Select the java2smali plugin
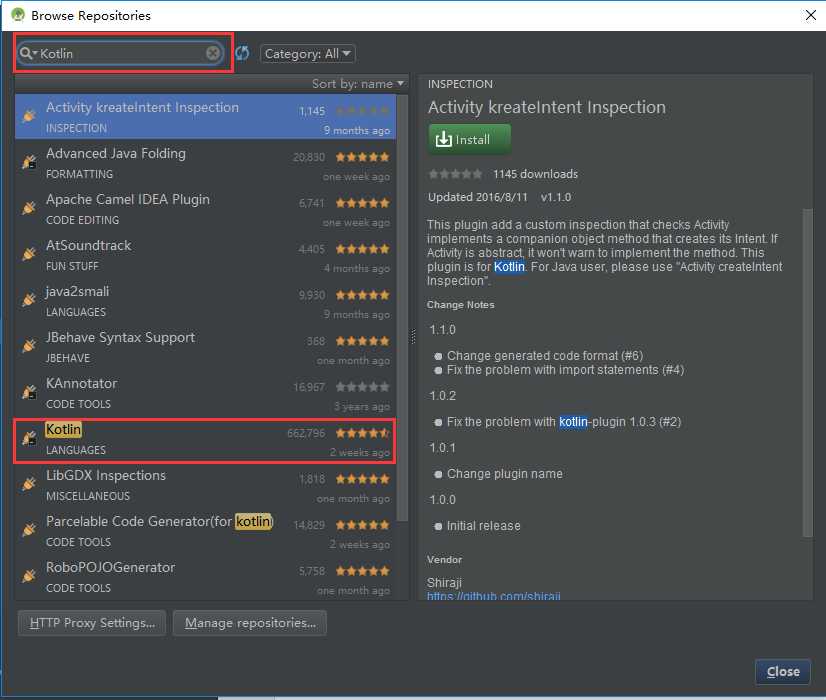This screenshot has width=826, height=700. tap(205, 301)
